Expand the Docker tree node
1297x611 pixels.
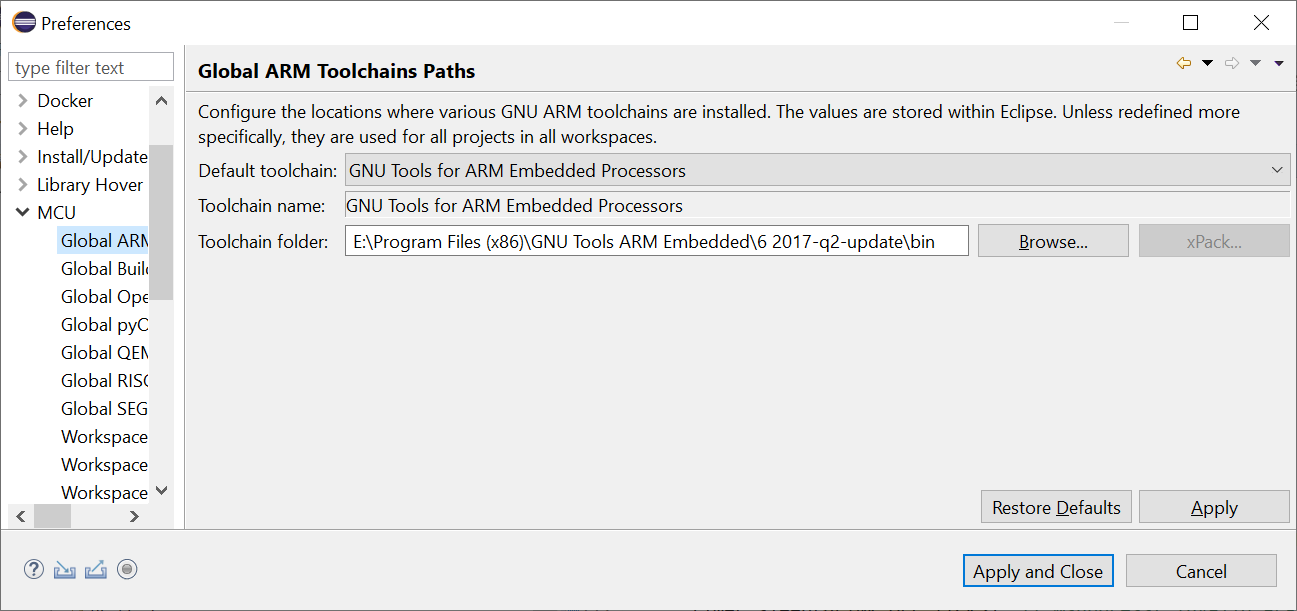point(22,100)
